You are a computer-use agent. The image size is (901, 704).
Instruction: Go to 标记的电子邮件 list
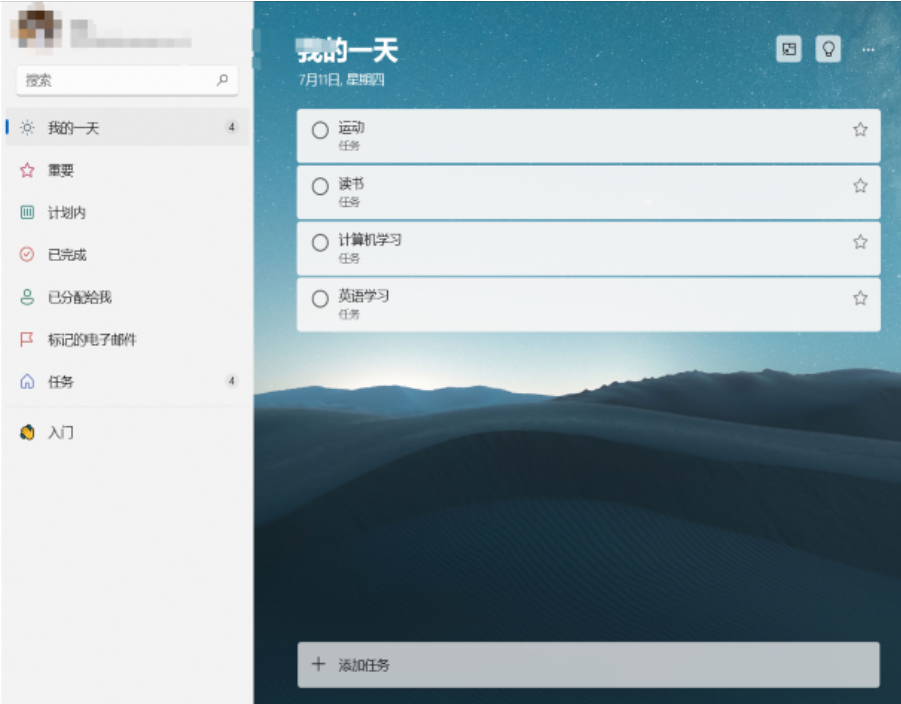point(92,340)
